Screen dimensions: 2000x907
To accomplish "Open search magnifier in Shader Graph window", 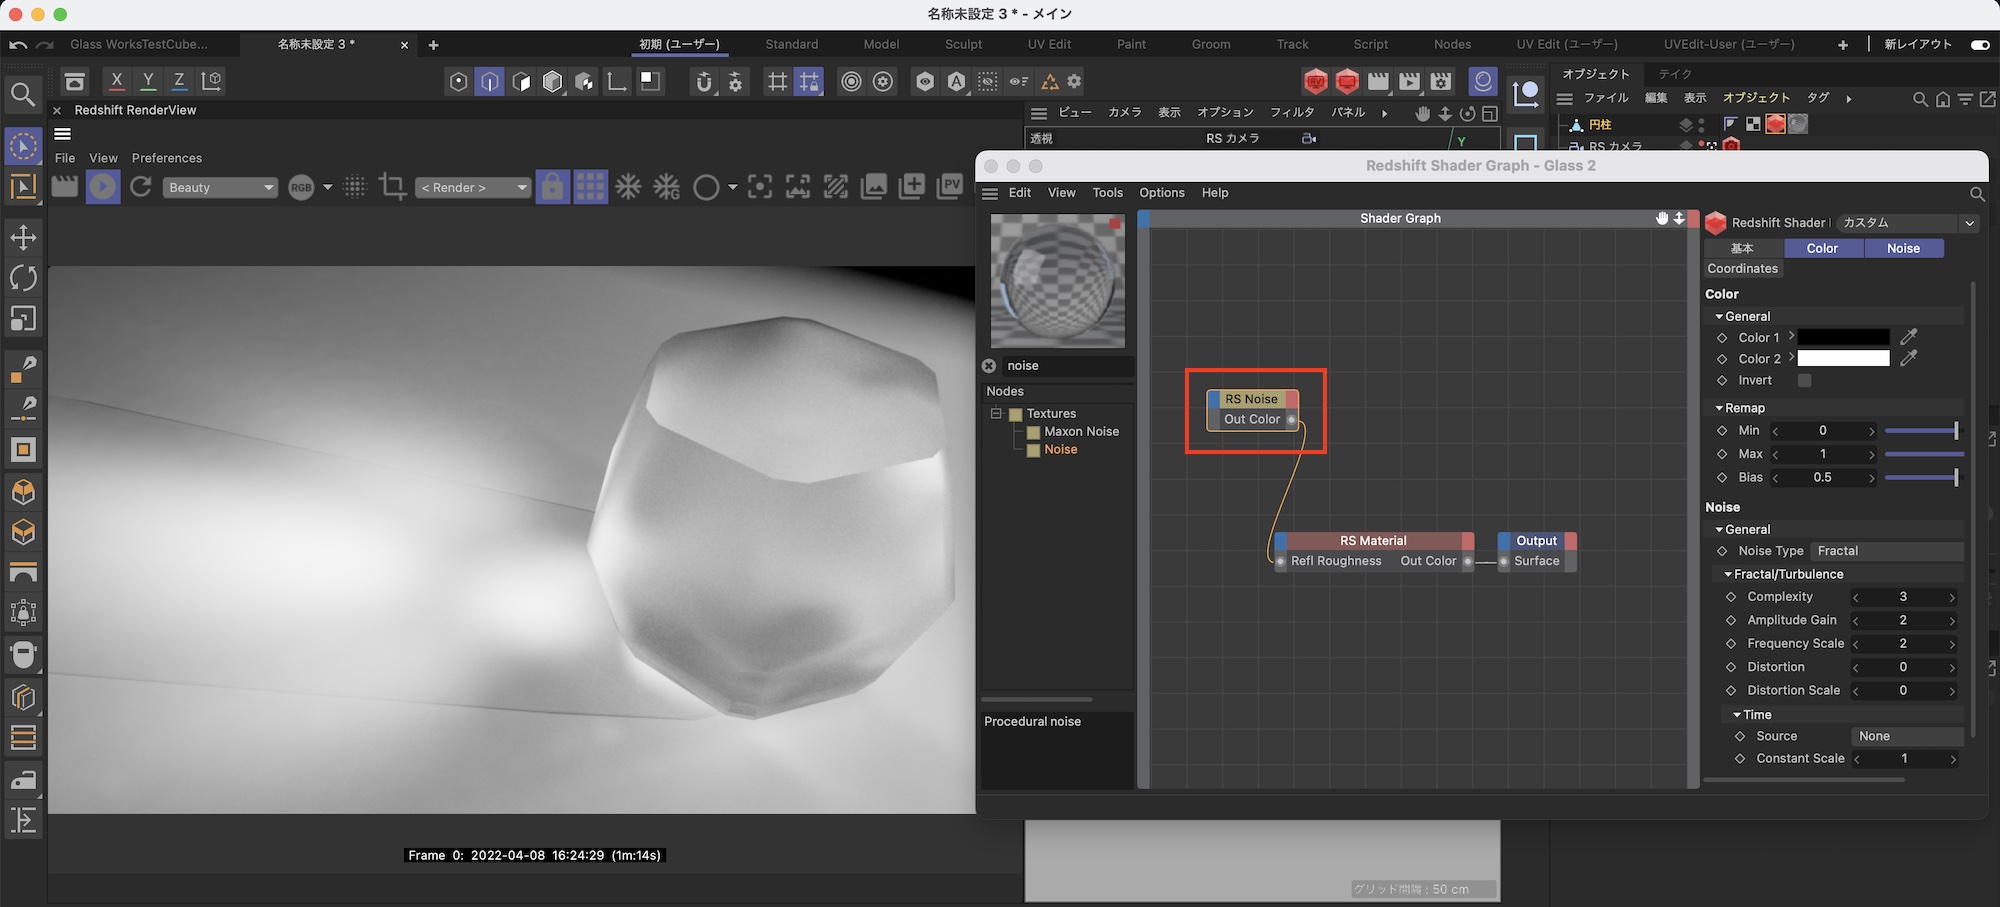I will (1976, 194).
